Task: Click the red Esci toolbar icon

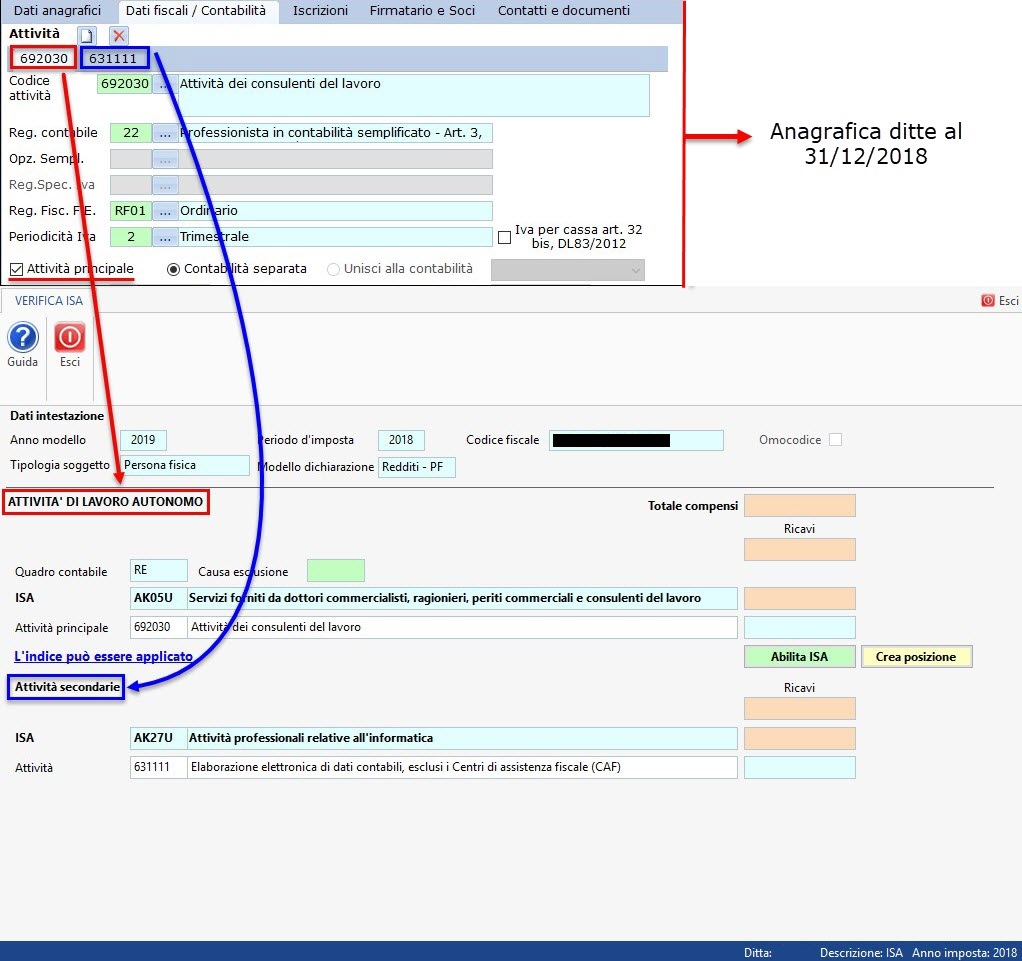Action: point(70,338)
